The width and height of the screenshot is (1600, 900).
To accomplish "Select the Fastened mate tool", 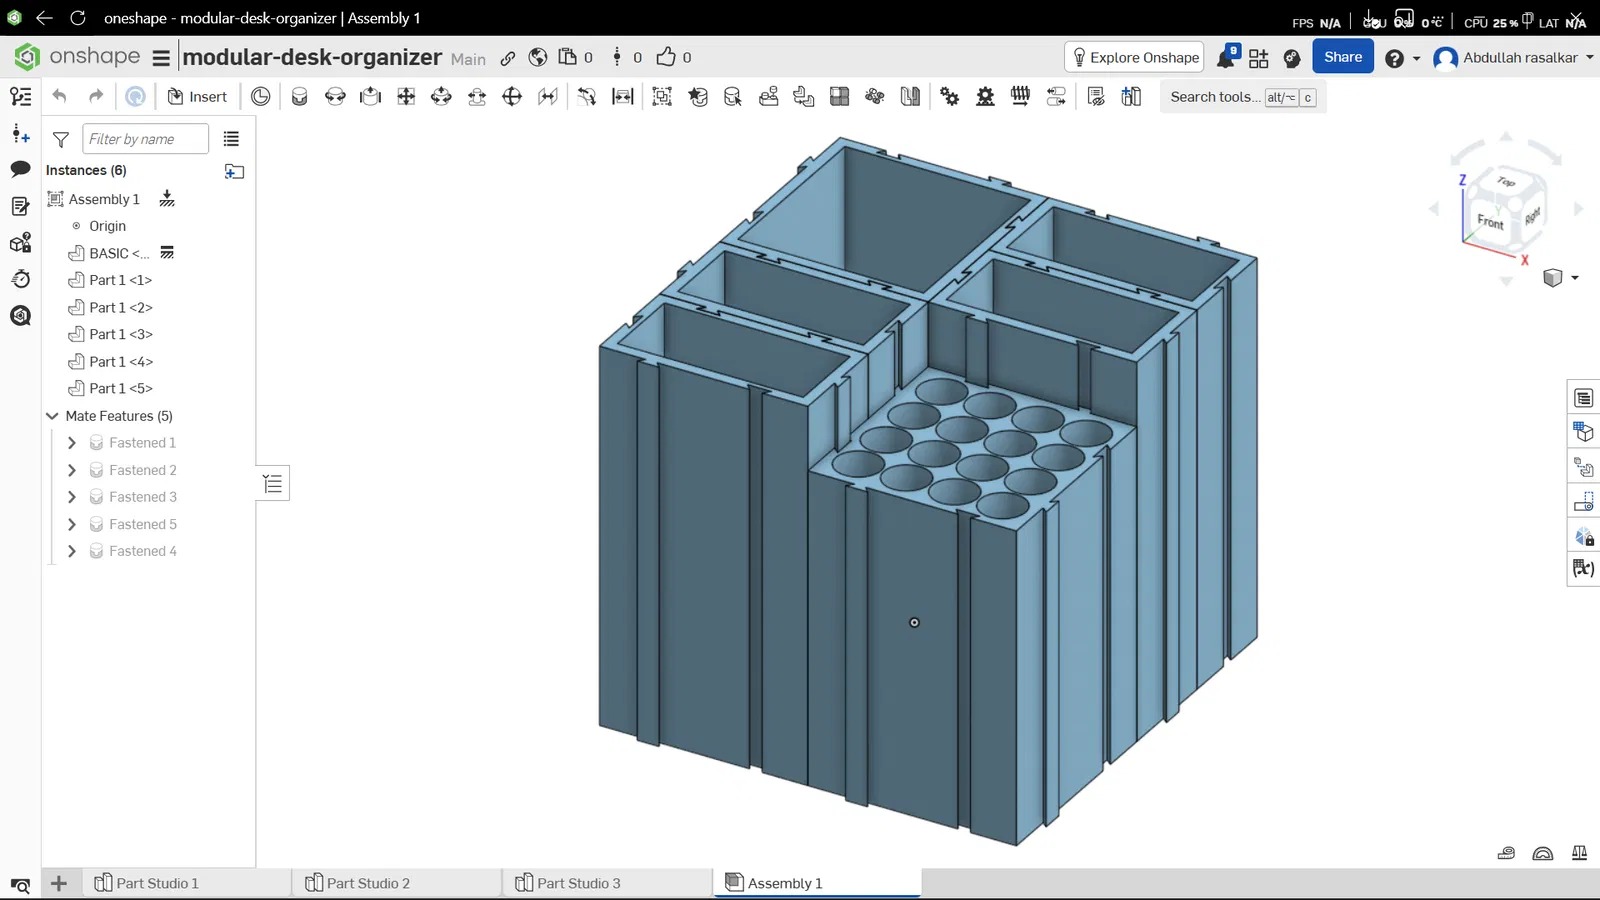I will click(x=299, y=96).
